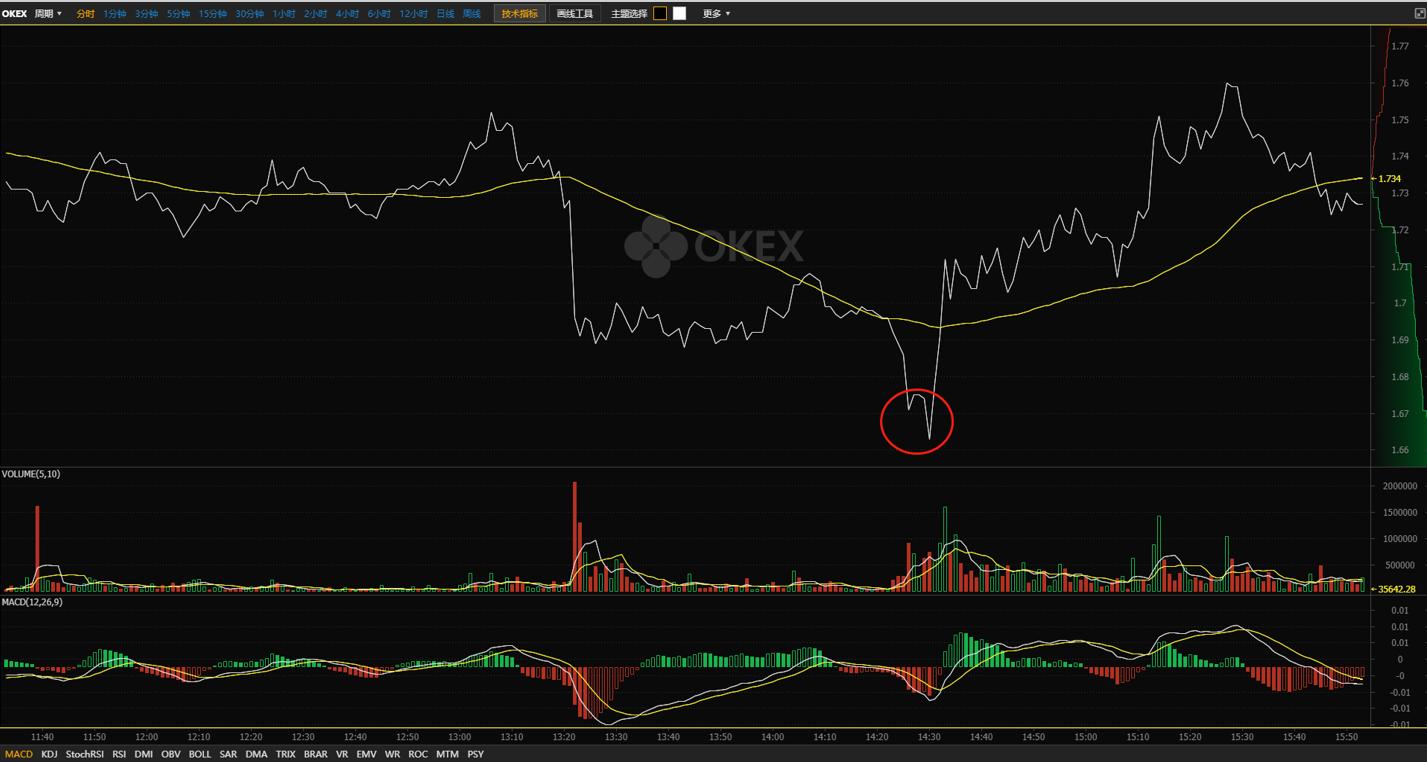Select the 1分钟 interval
Screen dimensions: 1427x762
coord(115,14)
